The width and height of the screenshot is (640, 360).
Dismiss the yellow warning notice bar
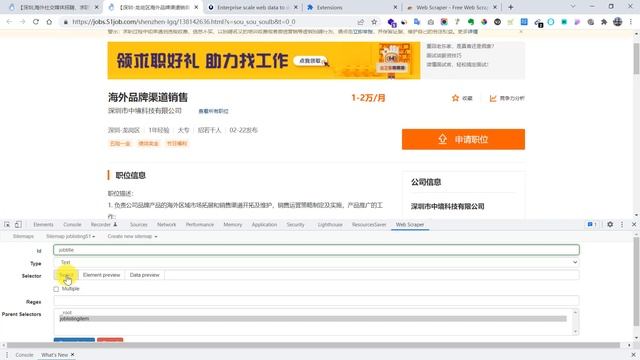pyautogui.click(x=521, y=31)
